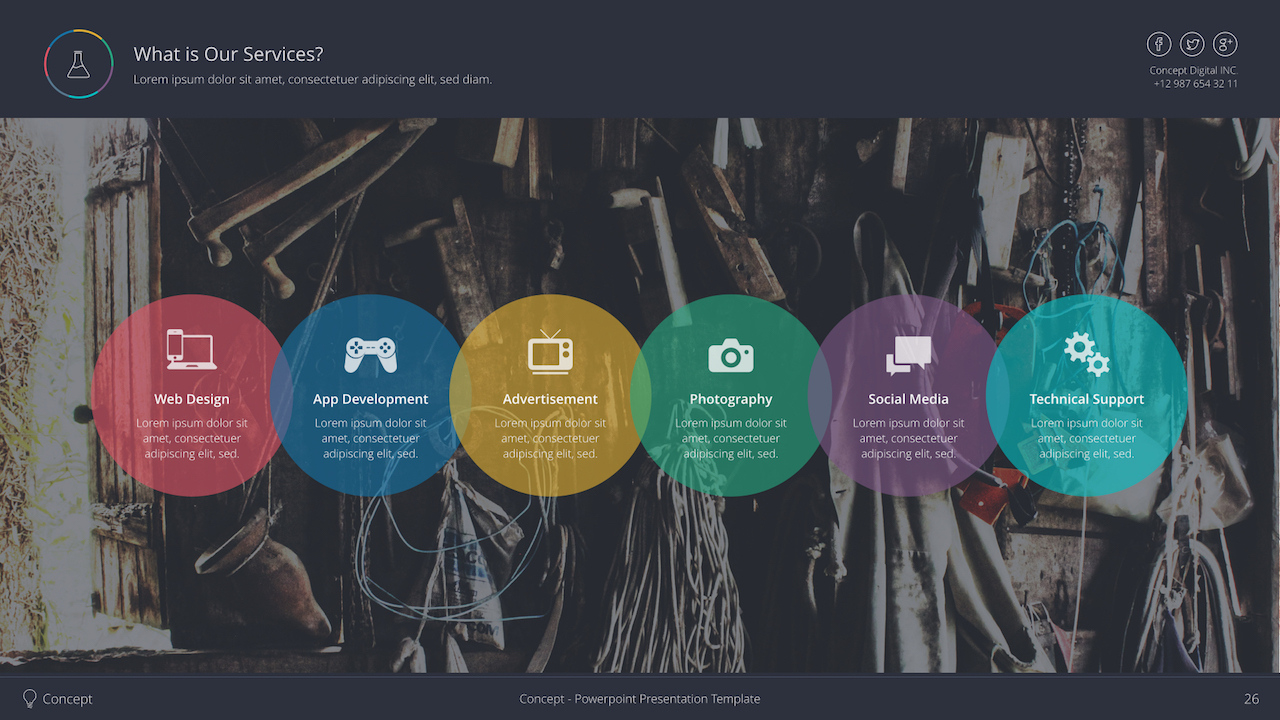This screenshot has height=720, width=1280.
Task: Select slide number 26
Action: coord(1251,698)
